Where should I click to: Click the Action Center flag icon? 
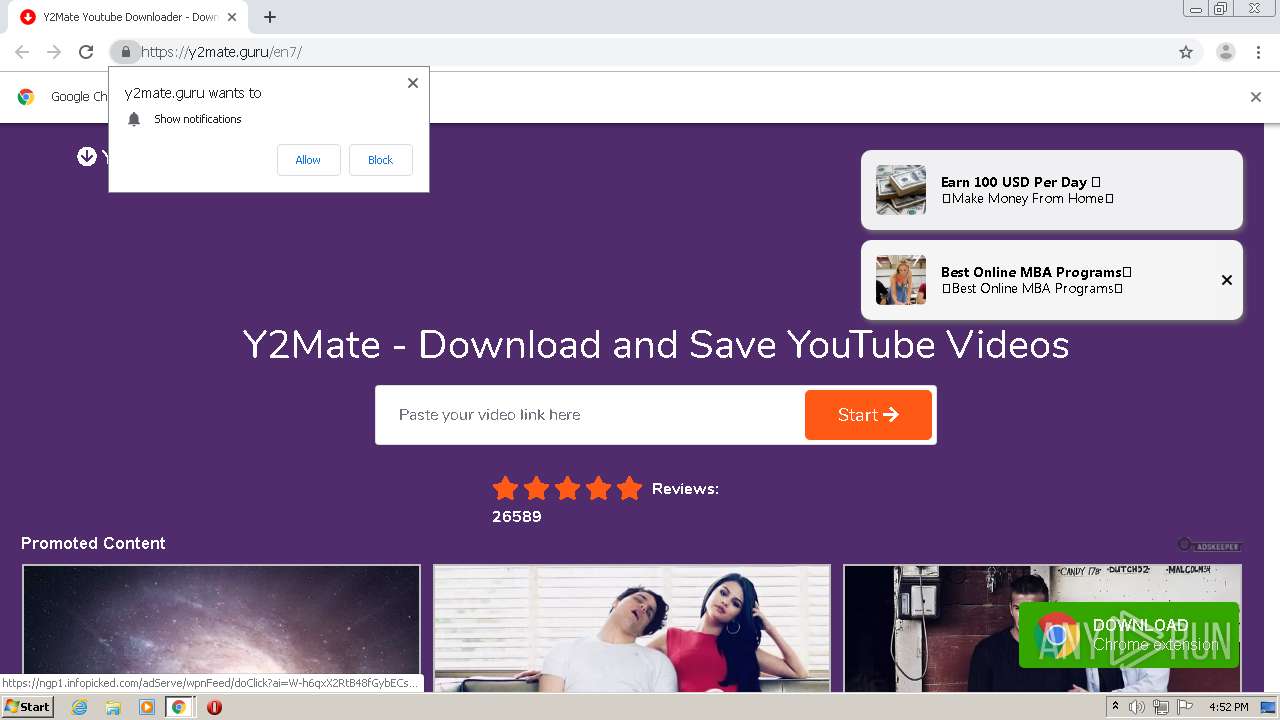coord(1185,707)
